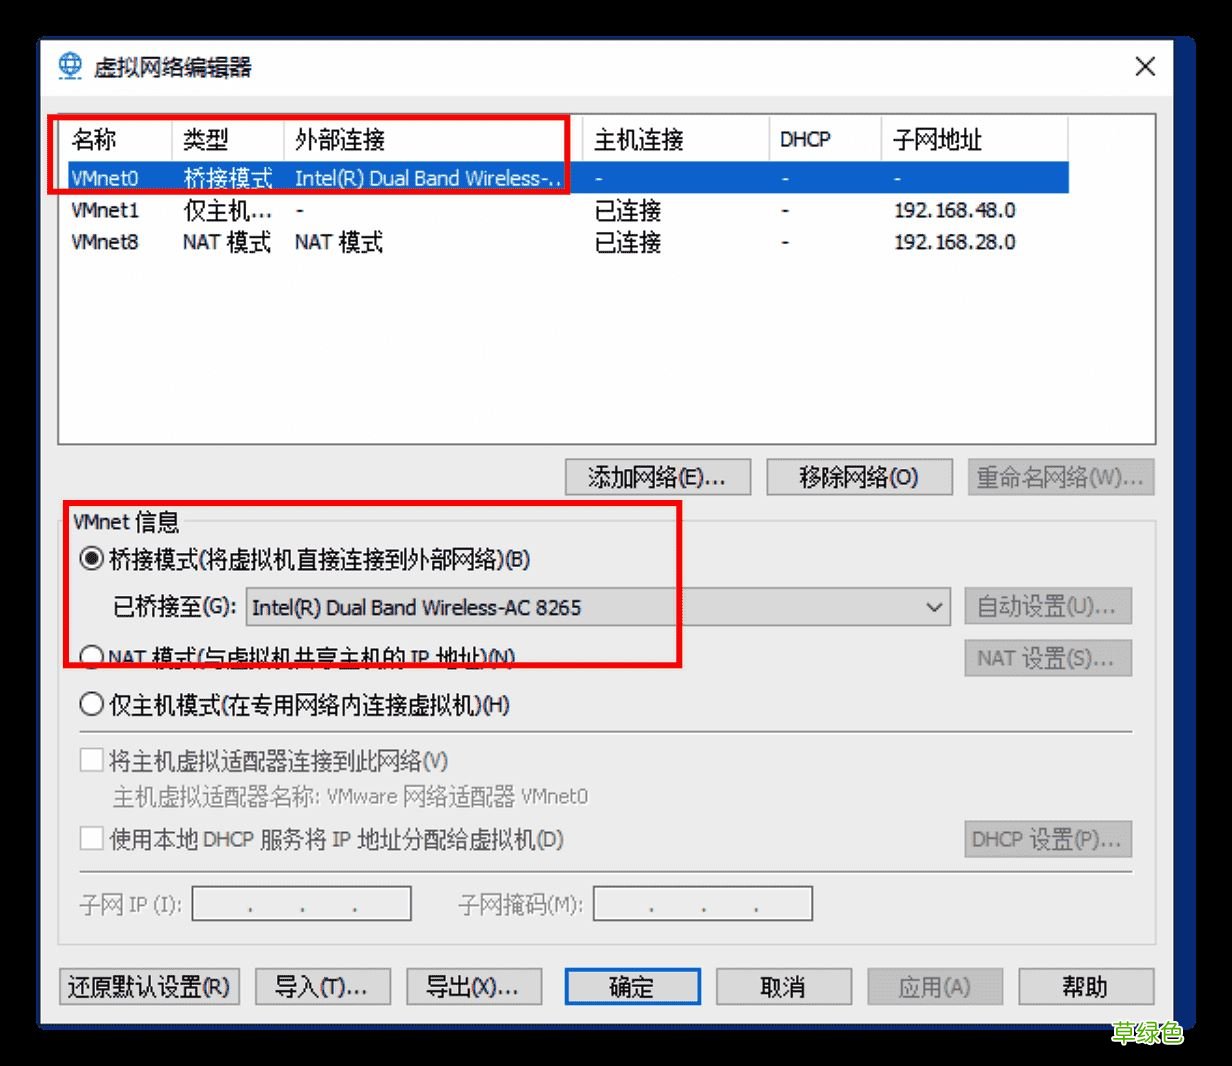Close the 虚拟网络编辑器 dialog
This screenshot has height=1066, width=1232.
[1145, 66]
